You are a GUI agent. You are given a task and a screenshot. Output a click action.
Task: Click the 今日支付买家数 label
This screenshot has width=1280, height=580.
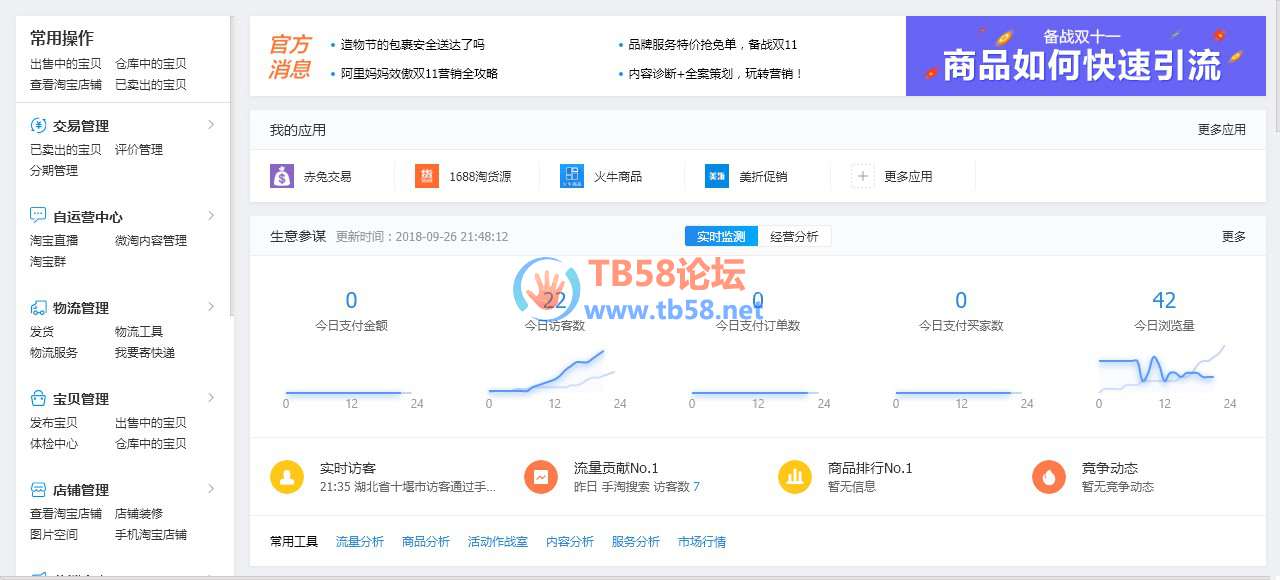(961, 325)
